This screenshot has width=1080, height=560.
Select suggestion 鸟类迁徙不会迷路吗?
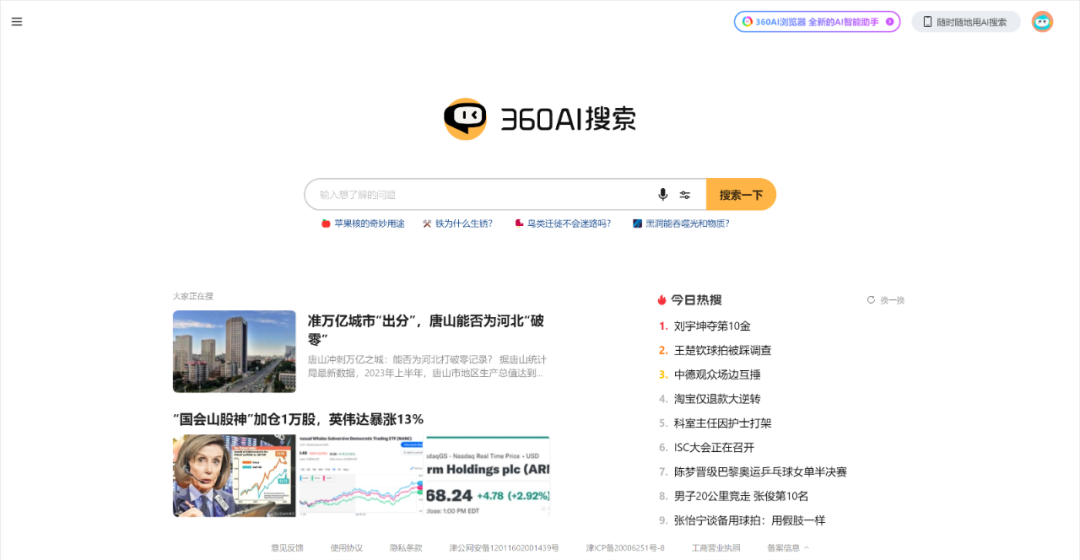569,224
